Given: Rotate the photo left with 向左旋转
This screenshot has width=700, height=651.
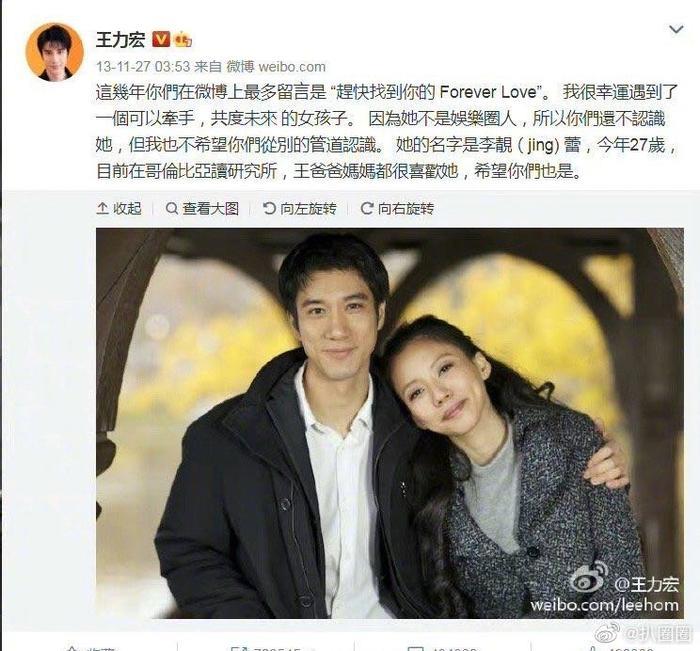Looking at the screenshot, I should 300,208.
